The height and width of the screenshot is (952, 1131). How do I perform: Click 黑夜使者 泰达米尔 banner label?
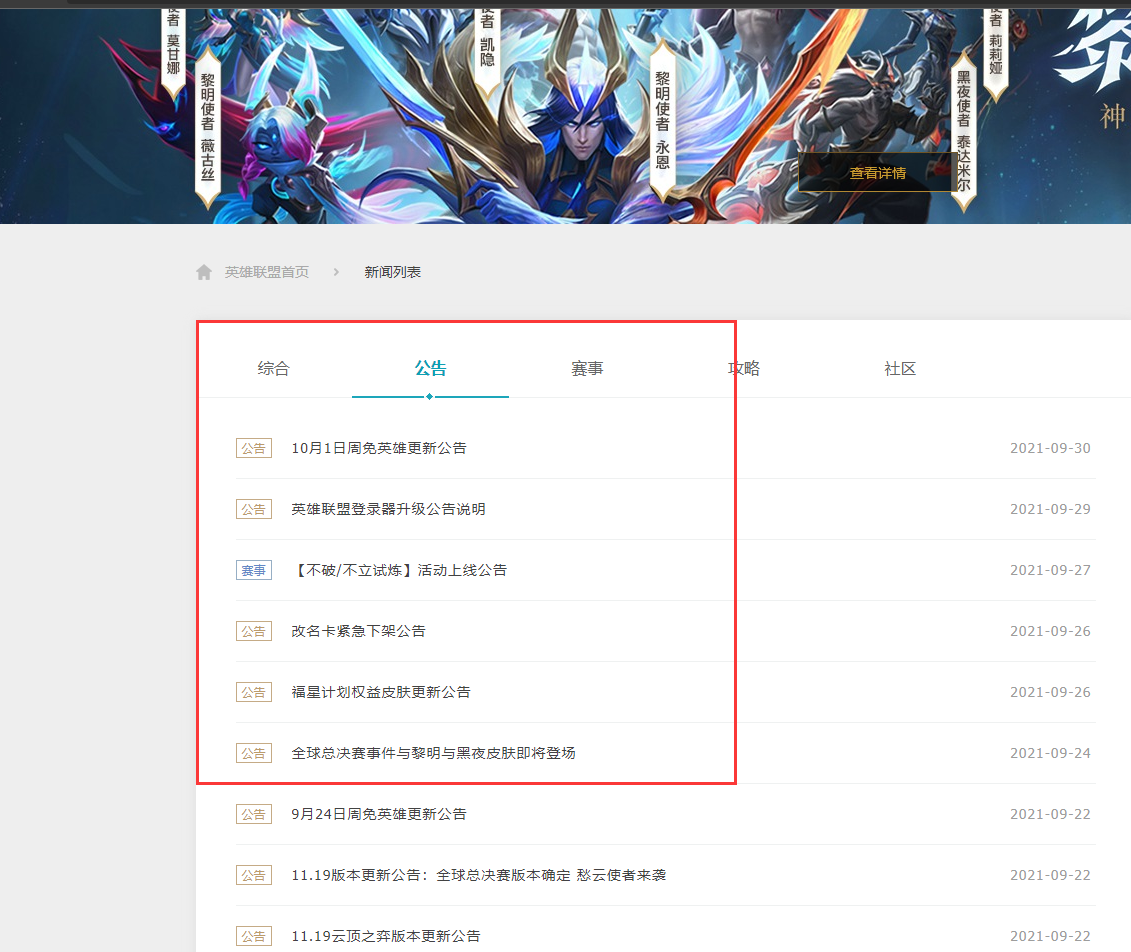(x=964, y=131)
